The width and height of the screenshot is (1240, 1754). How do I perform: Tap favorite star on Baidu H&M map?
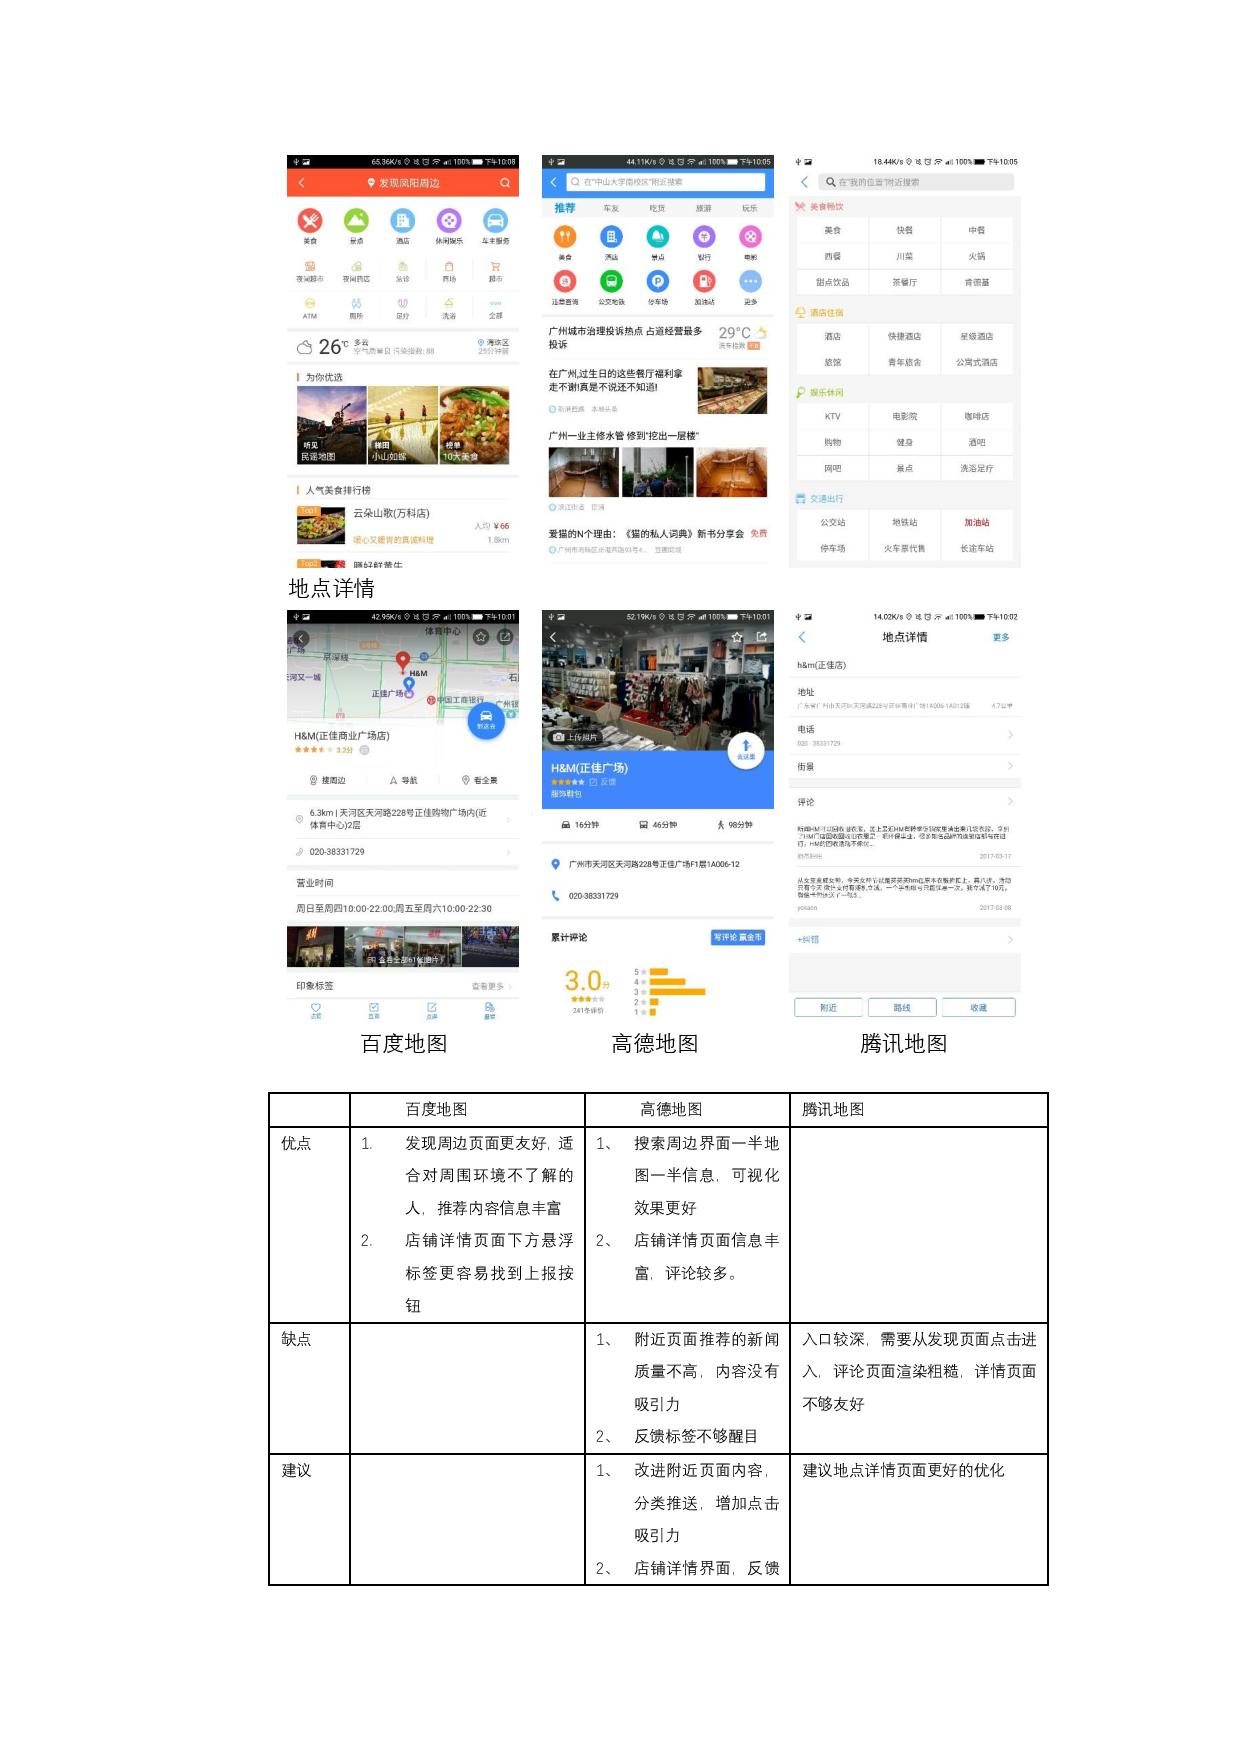click(481, 637)
